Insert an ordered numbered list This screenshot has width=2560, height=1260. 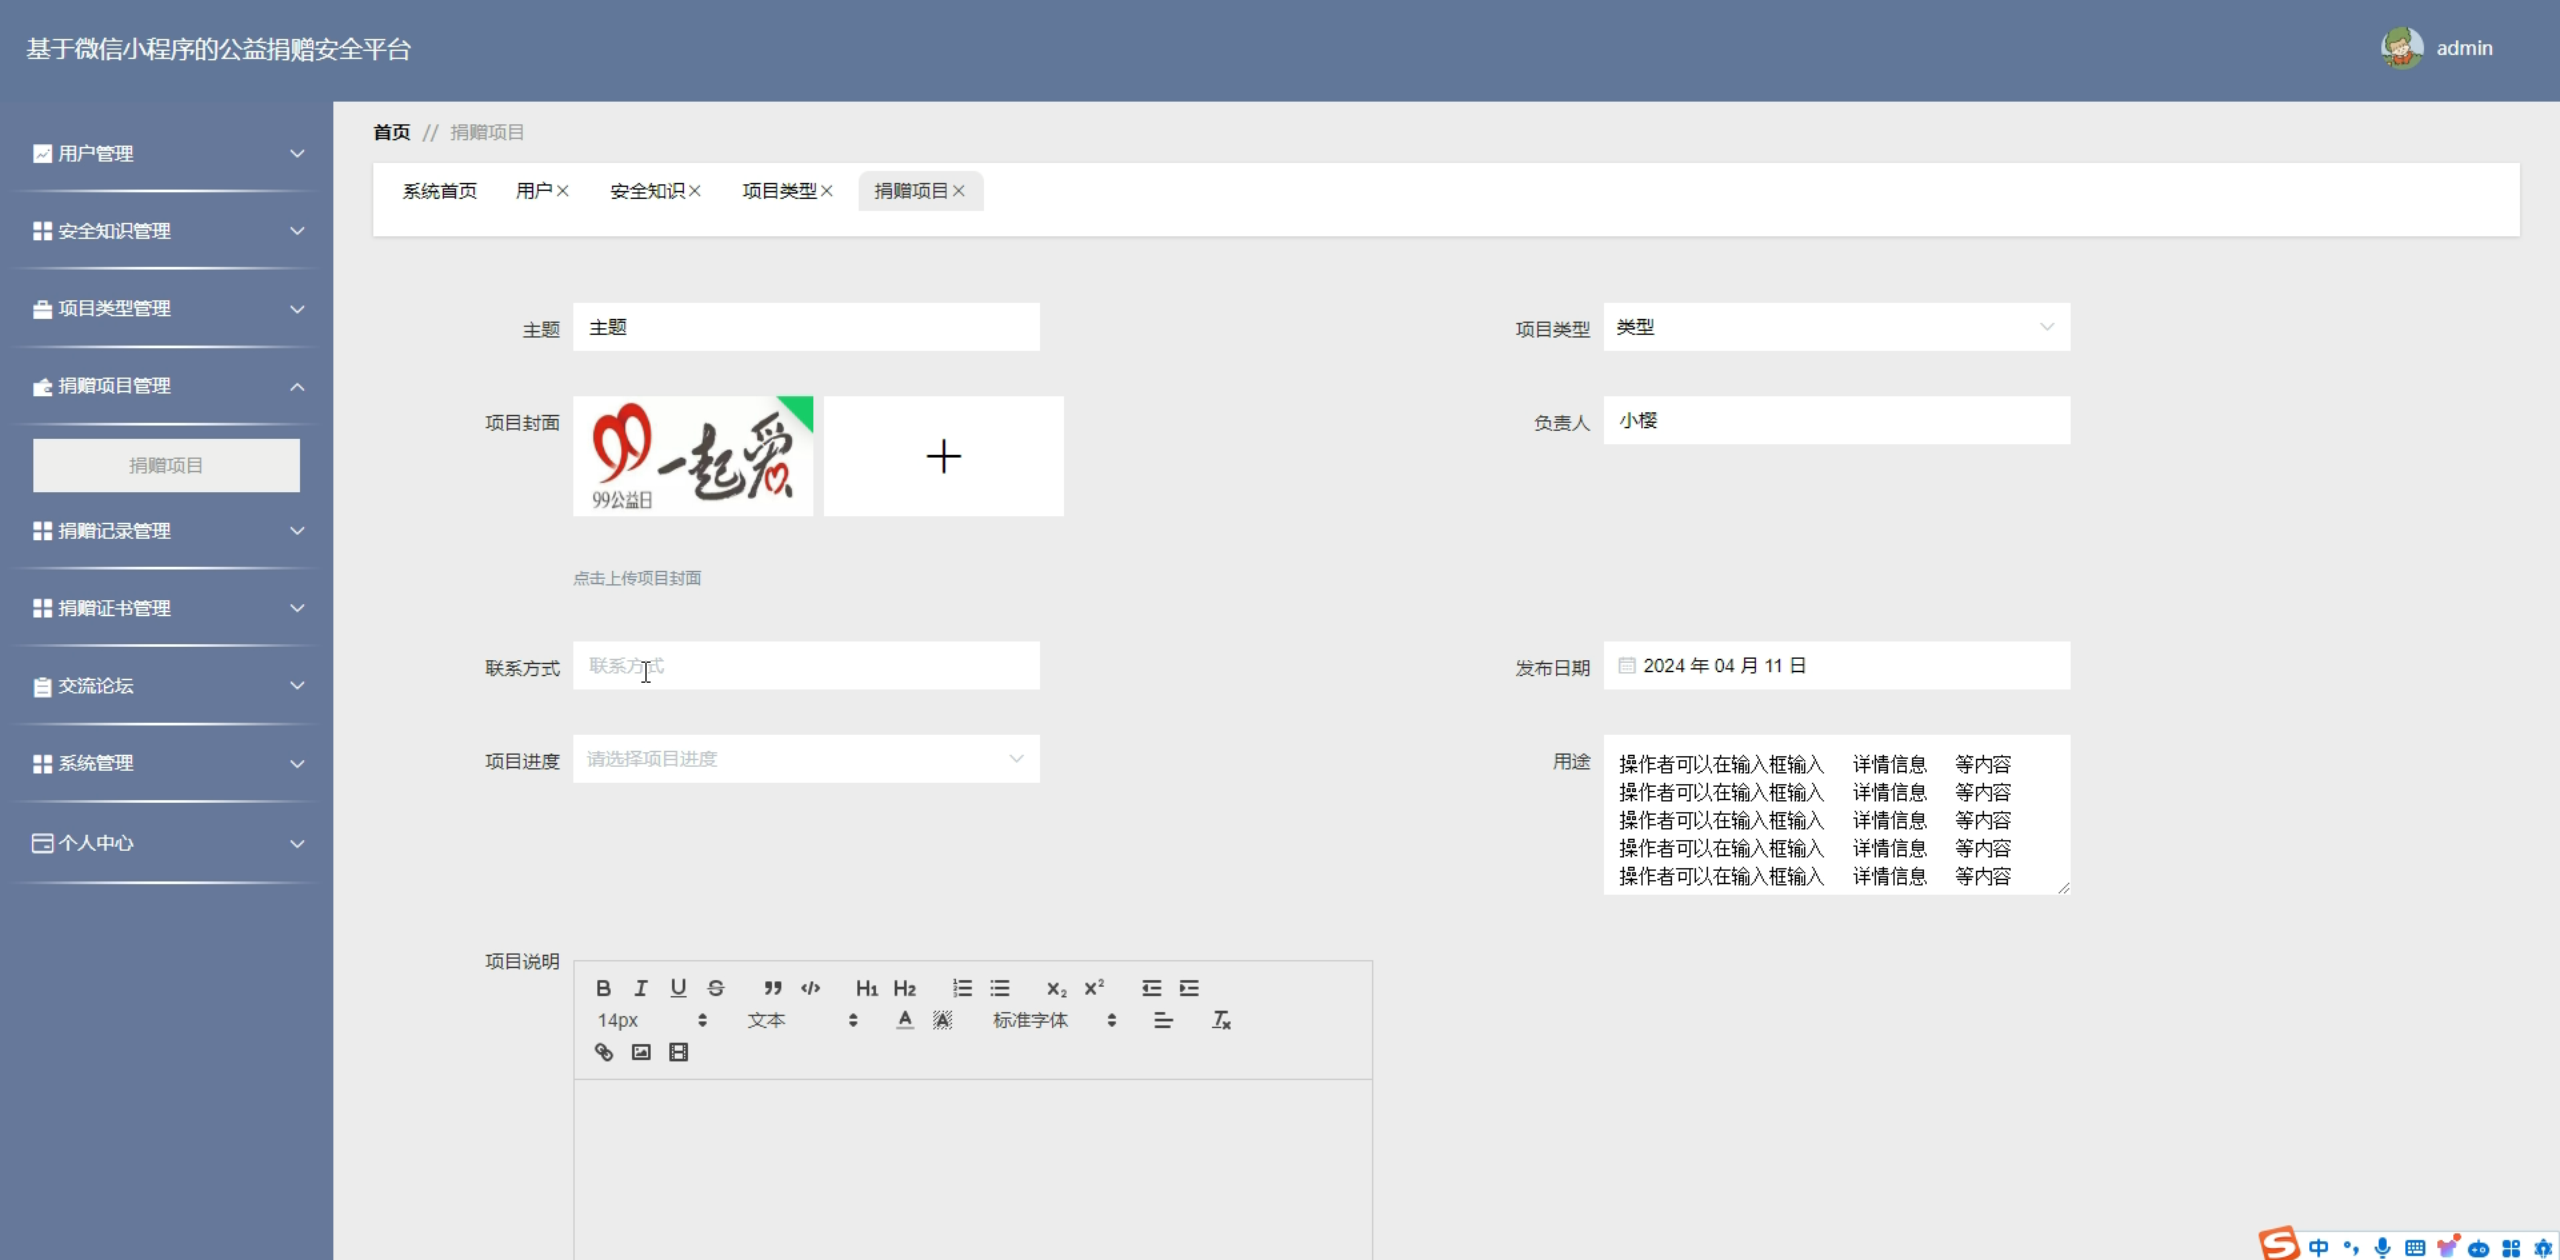click(x=962, y=988)
